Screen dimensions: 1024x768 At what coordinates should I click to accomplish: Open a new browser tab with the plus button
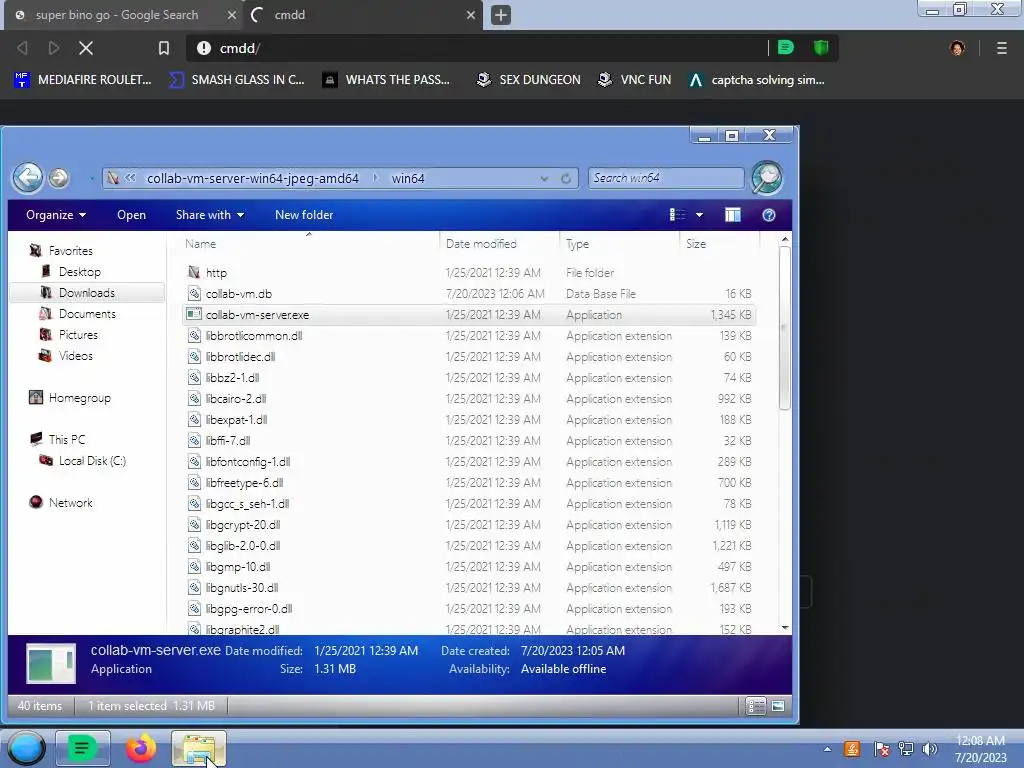click(x=501, y=15)
